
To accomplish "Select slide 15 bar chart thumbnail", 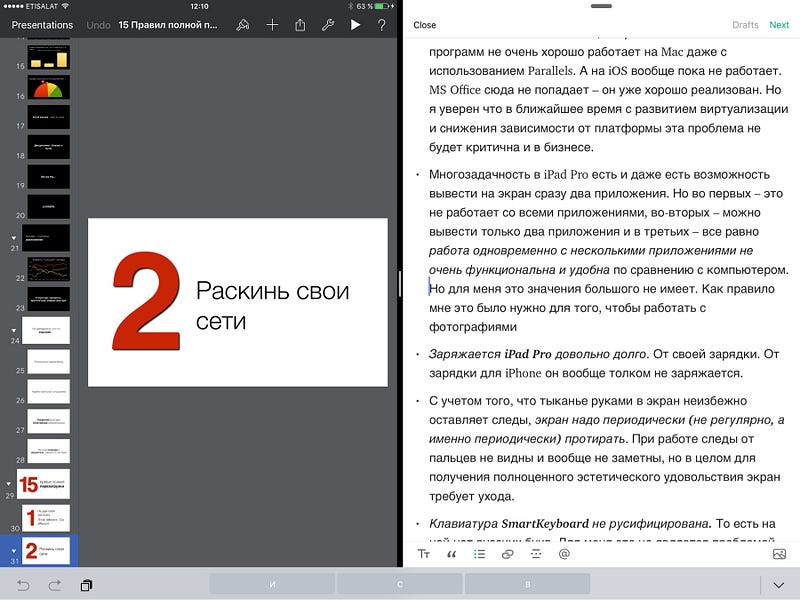I will (48, 57).
